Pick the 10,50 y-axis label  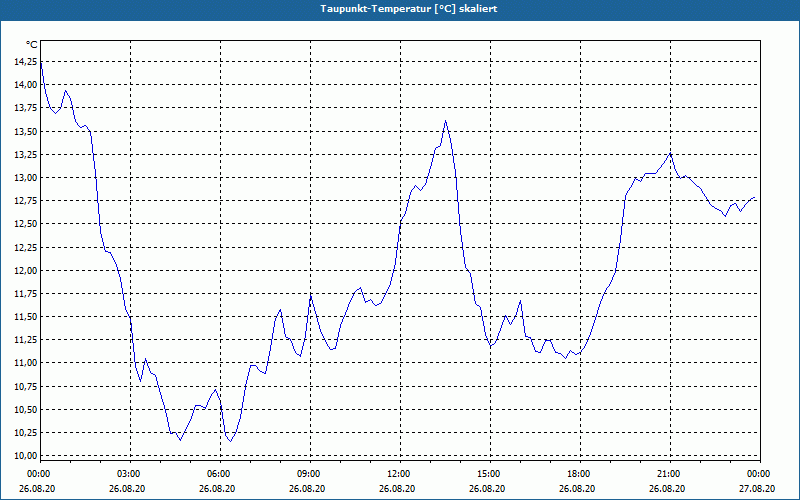[x=26, y=409]
